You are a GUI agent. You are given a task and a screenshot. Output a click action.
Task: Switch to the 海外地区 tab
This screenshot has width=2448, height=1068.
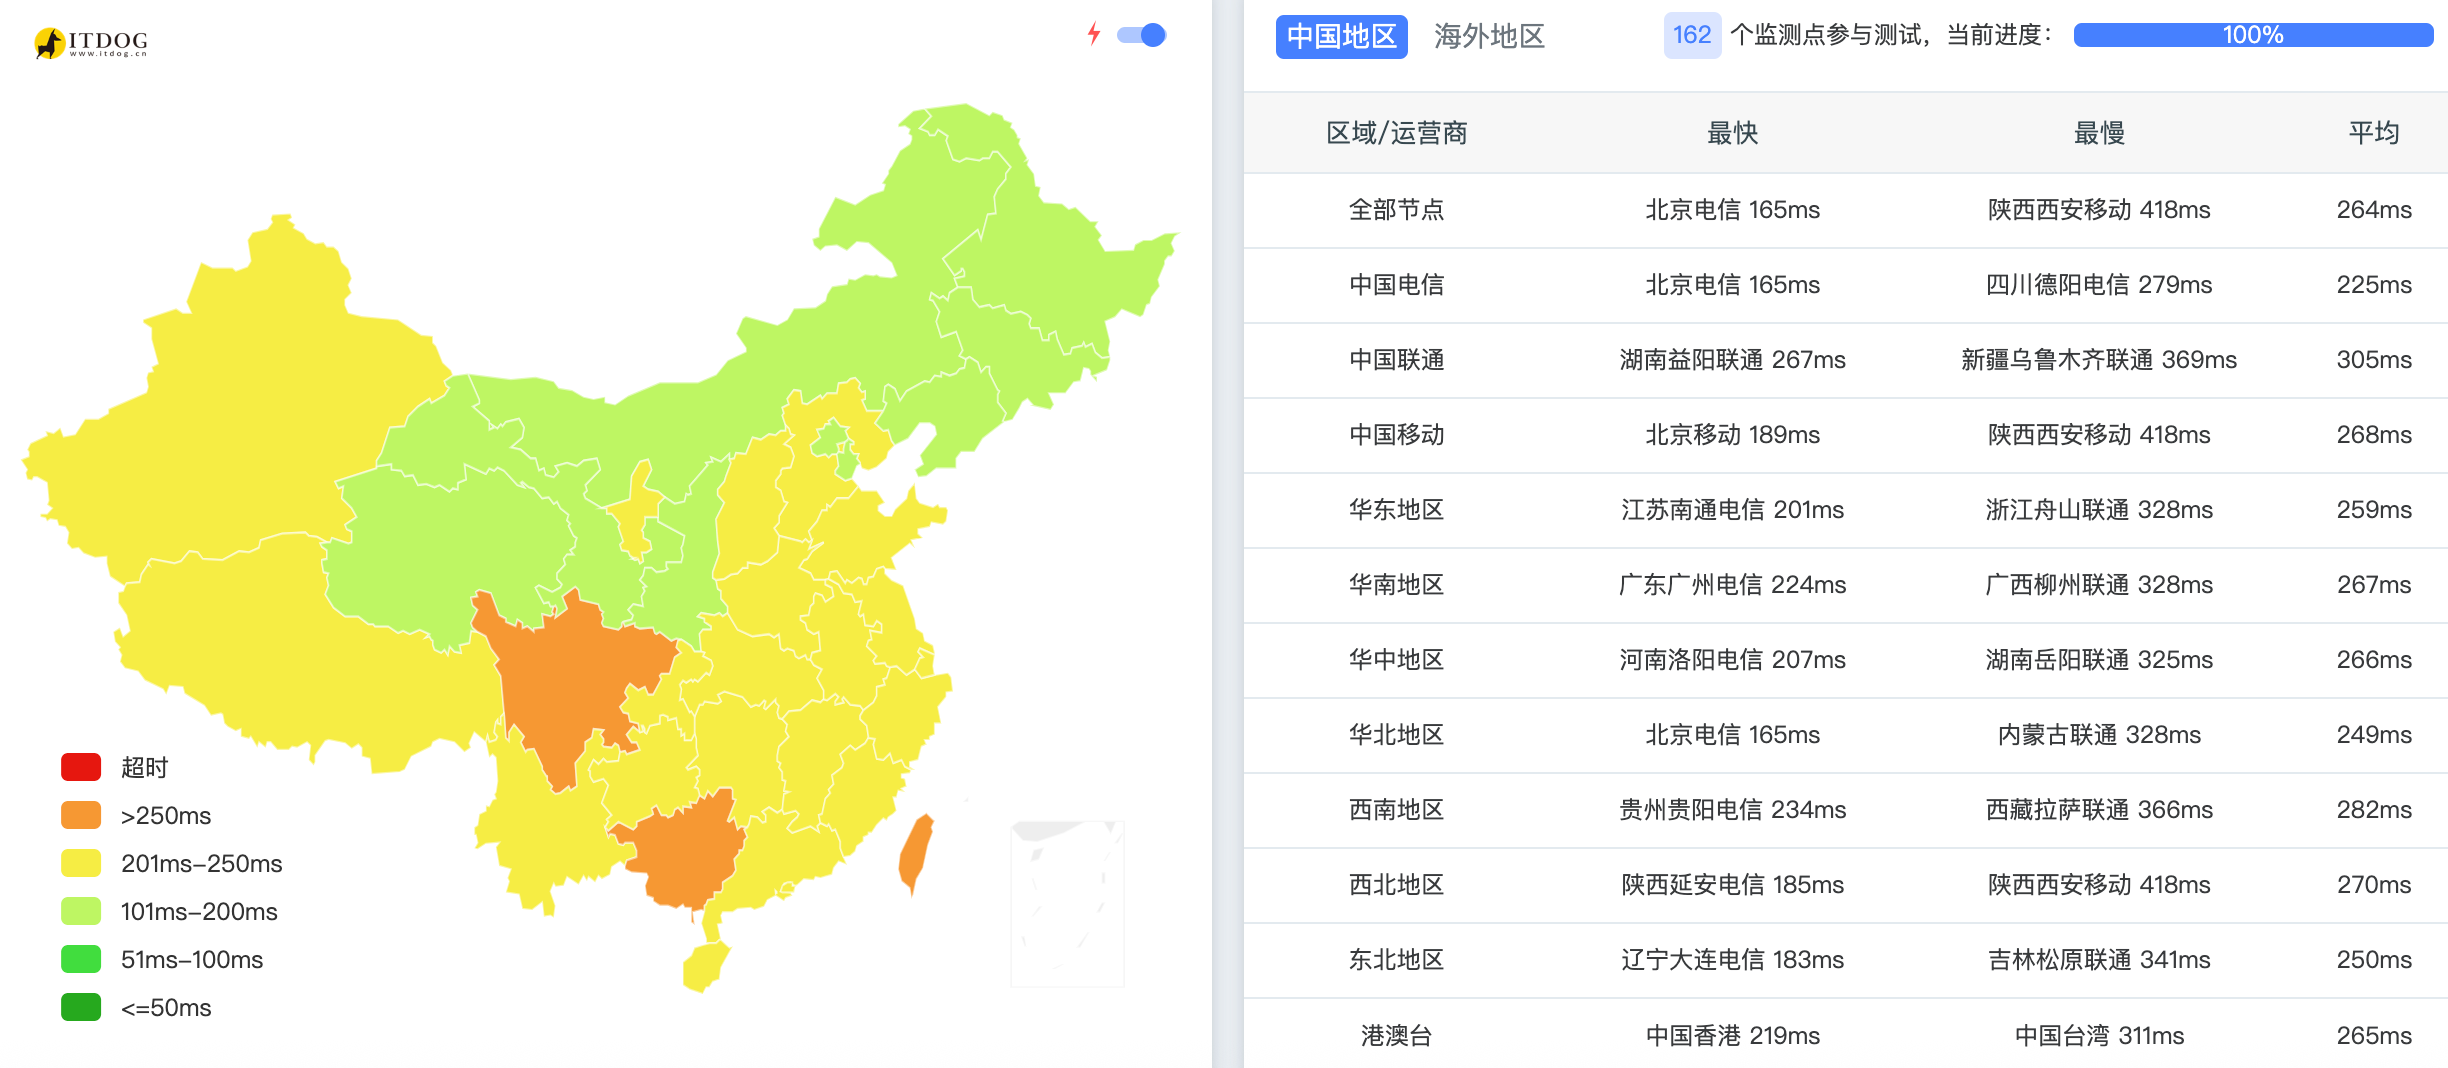point(1489,36)
